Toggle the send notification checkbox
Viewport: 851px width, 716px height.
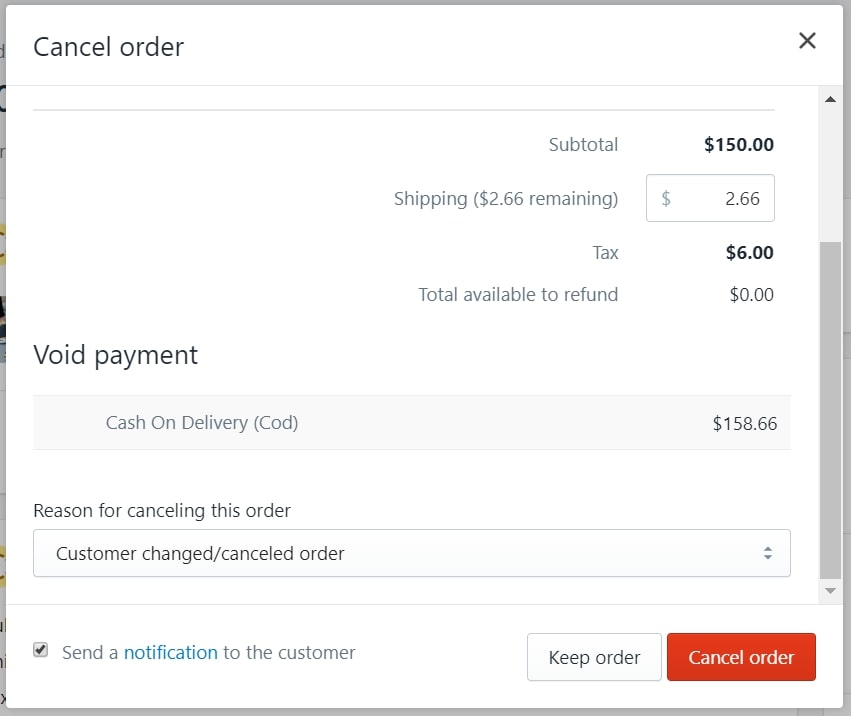click(41, 650)
